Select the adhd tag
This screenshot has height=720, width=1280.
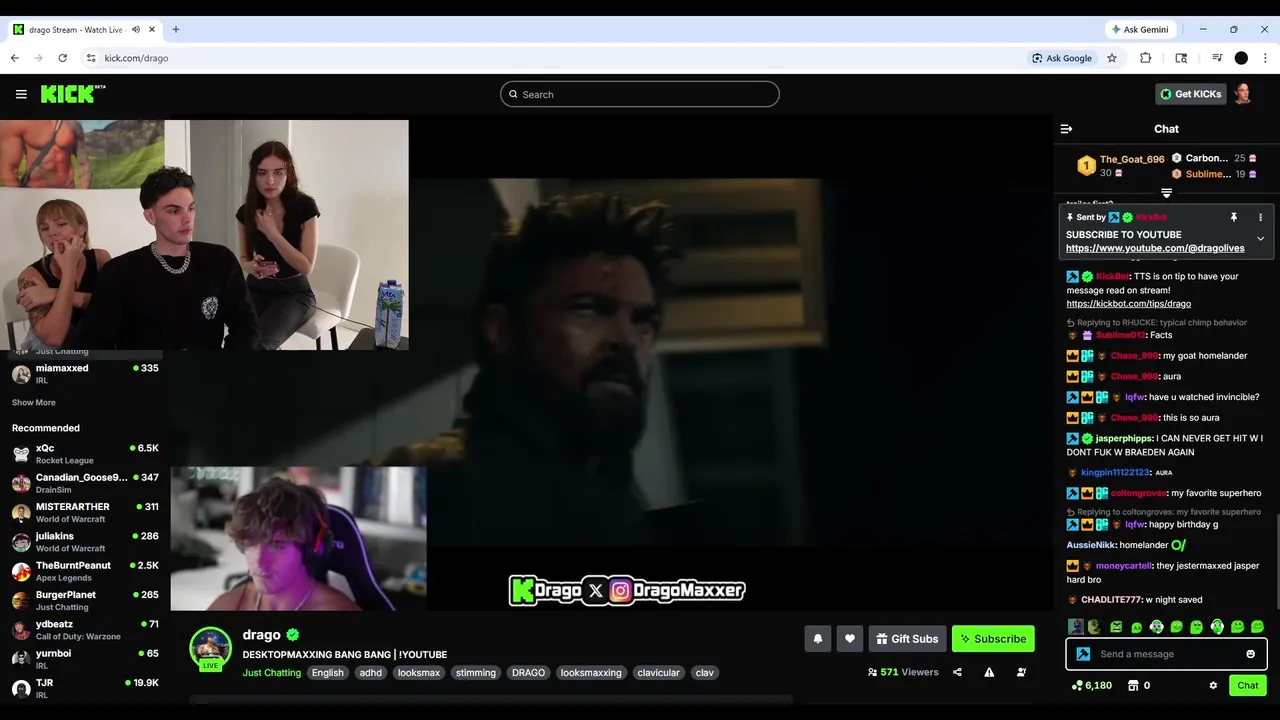371,673
